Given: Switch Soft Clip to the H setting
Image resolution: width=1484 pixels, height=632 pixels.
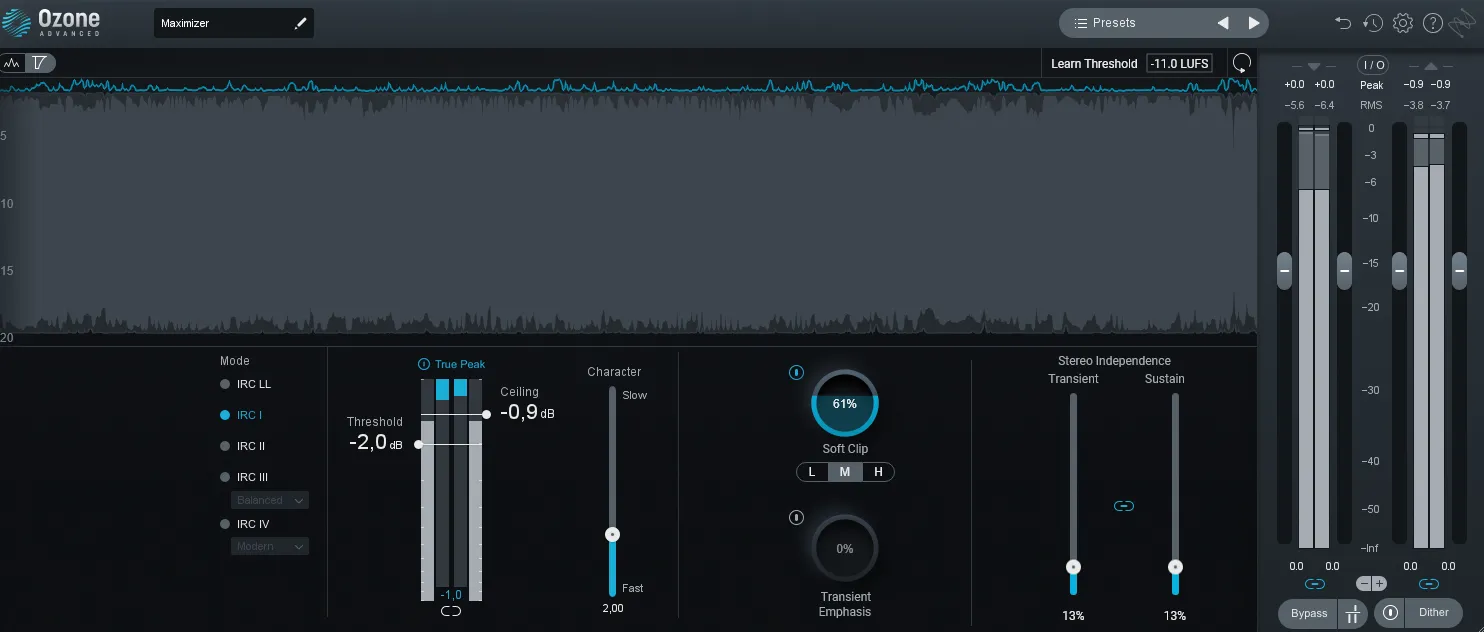Looking at the screenshot, I should 878,471.
